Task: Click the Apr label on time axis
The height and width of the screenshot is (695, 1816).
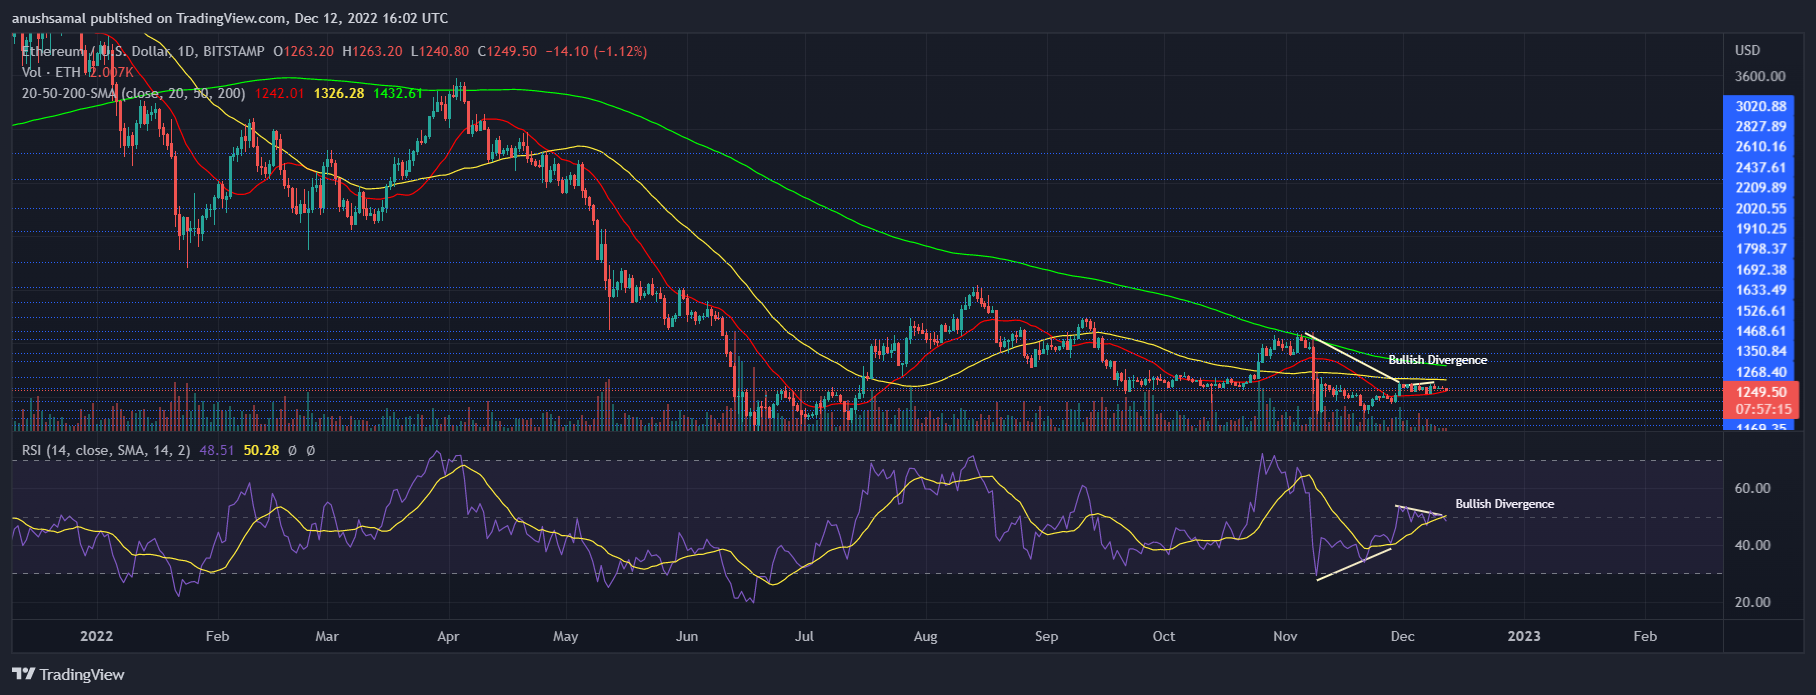Action: (448, 636)
